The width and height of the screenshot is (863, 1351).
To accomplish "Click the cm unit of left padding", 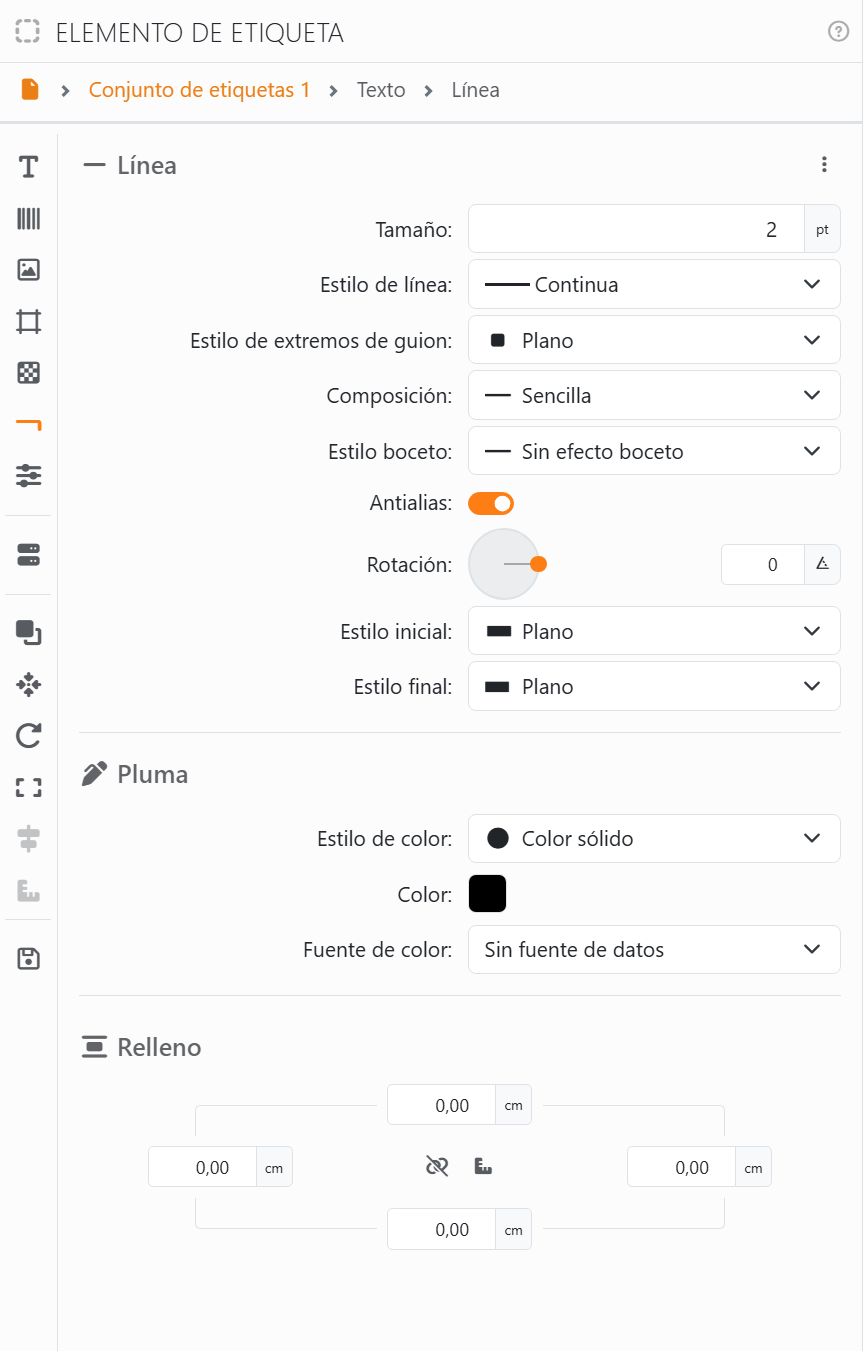I will tap(274, 1167).
